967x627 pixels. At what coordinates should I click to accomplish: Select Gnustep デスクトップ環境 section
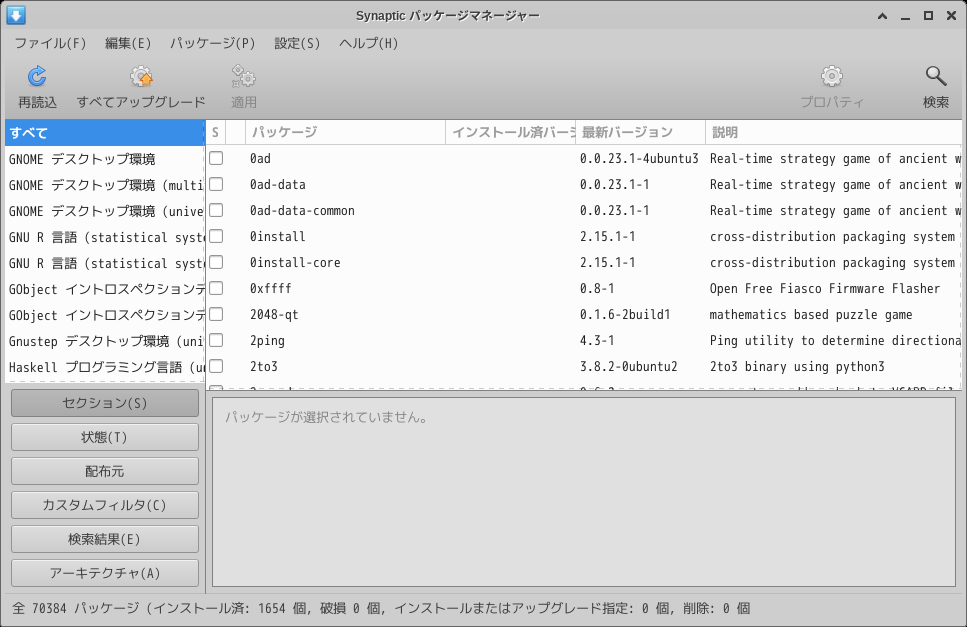105,341
